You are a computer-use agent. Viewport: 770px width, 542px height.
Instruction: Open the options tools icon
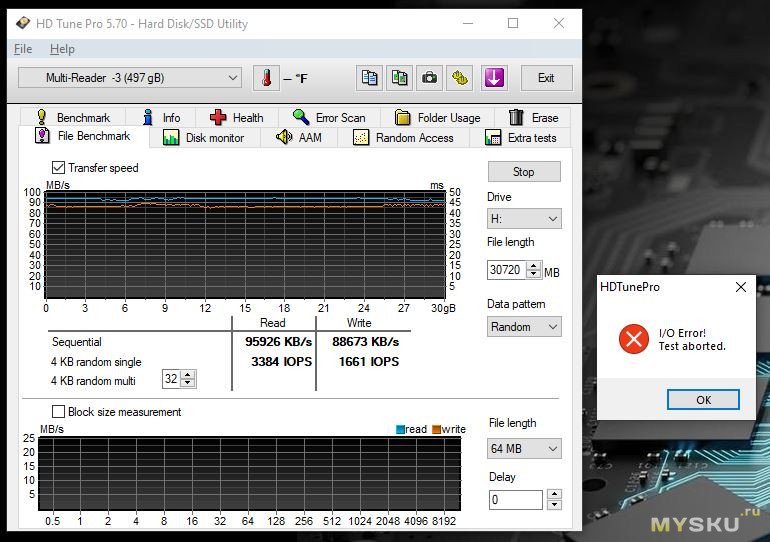(460, 78)
